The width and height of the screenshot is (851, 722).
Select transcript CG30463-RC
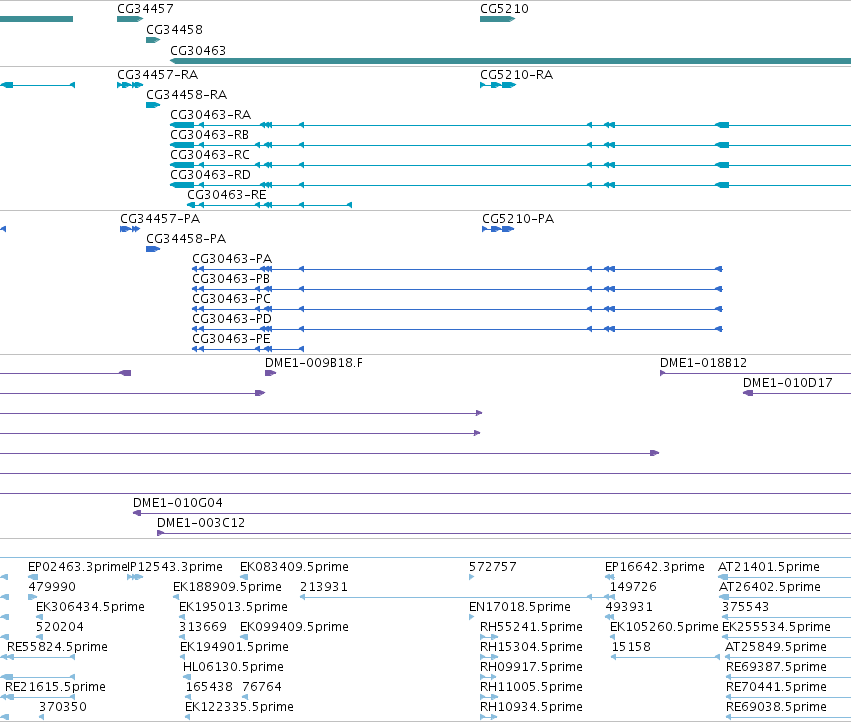(x=210, y=155)
